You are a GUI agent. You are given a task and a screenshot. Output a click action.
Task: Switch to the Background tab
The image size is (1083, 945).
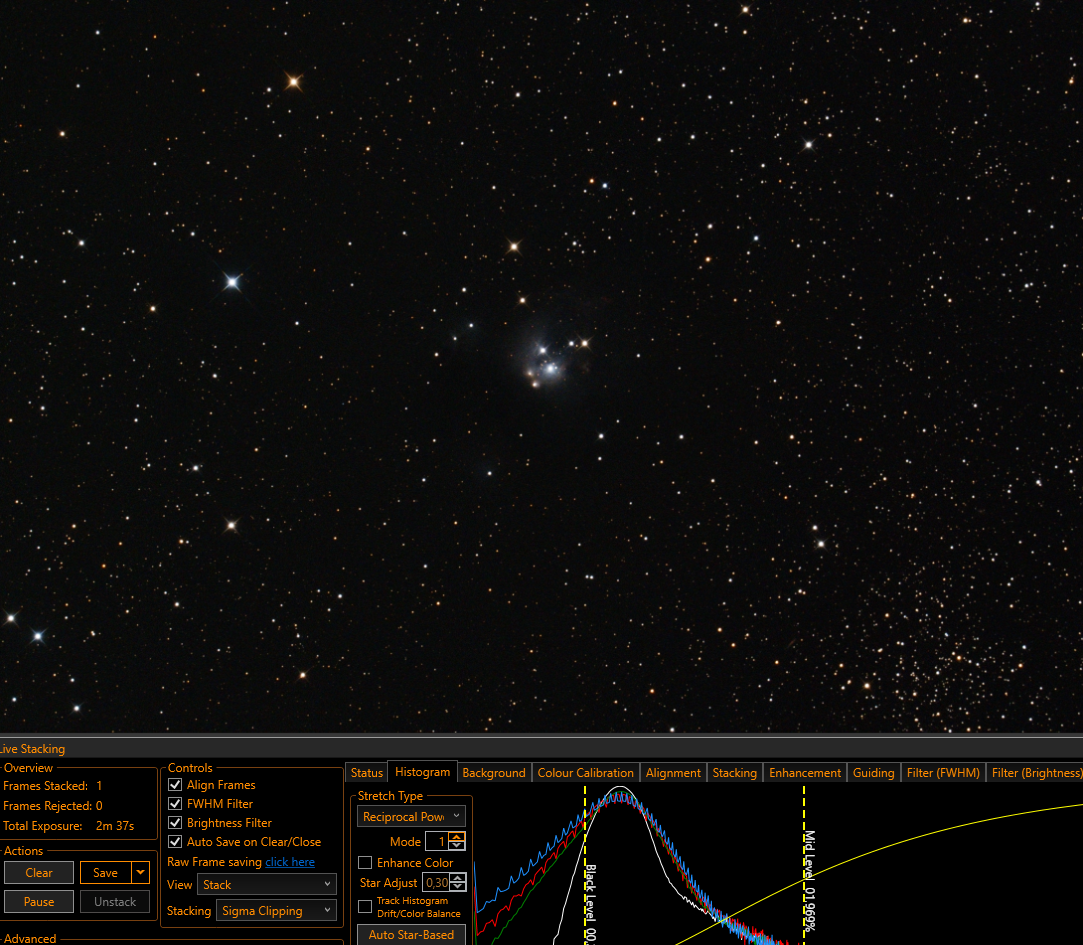click(494, 772)
